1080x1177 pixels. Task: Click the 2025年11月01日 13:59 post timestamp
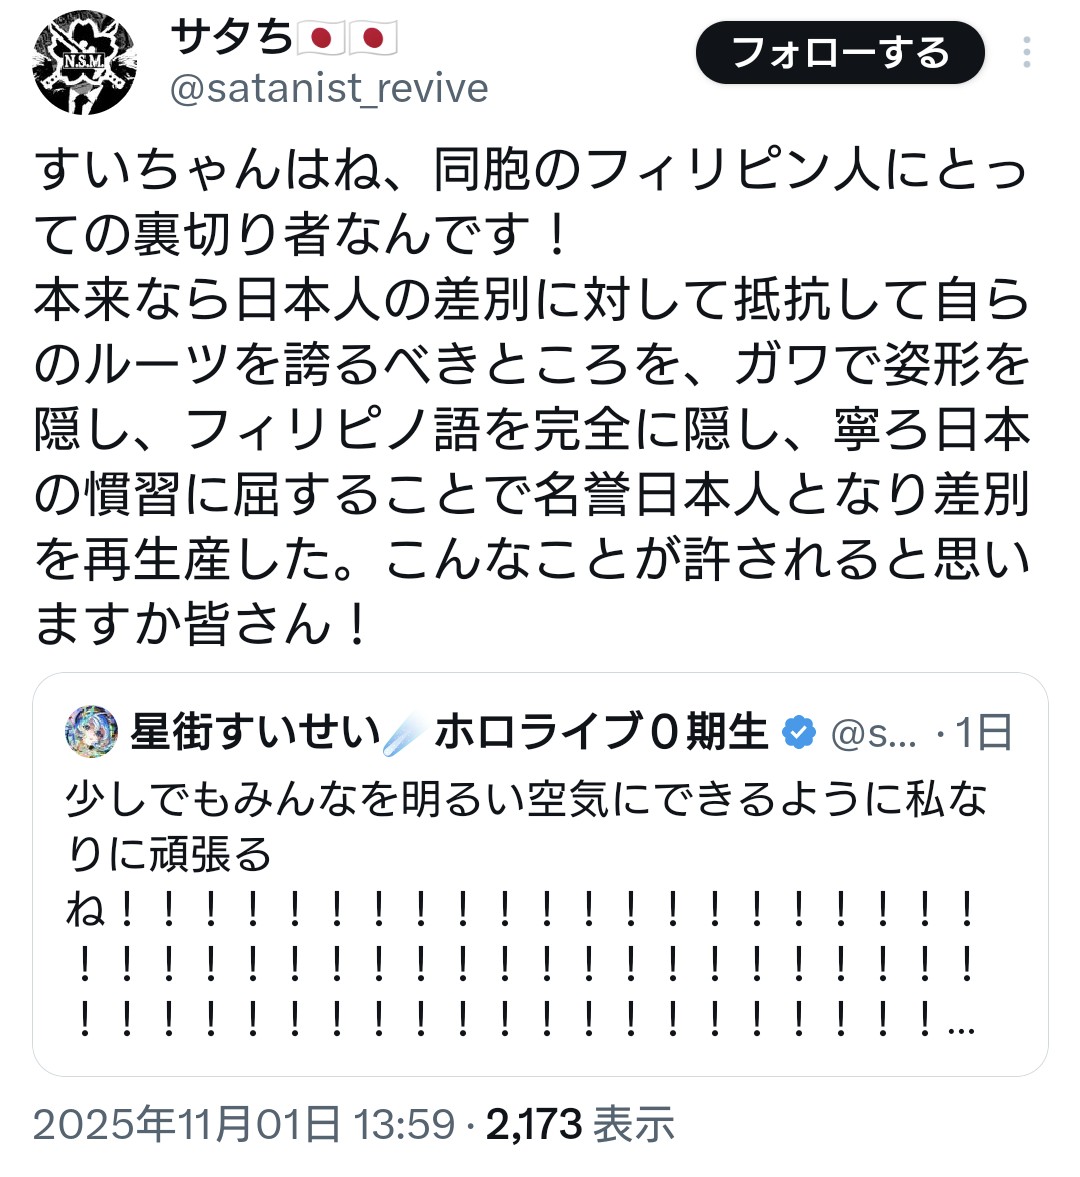pyautogui.click(x=244, y=1125)
